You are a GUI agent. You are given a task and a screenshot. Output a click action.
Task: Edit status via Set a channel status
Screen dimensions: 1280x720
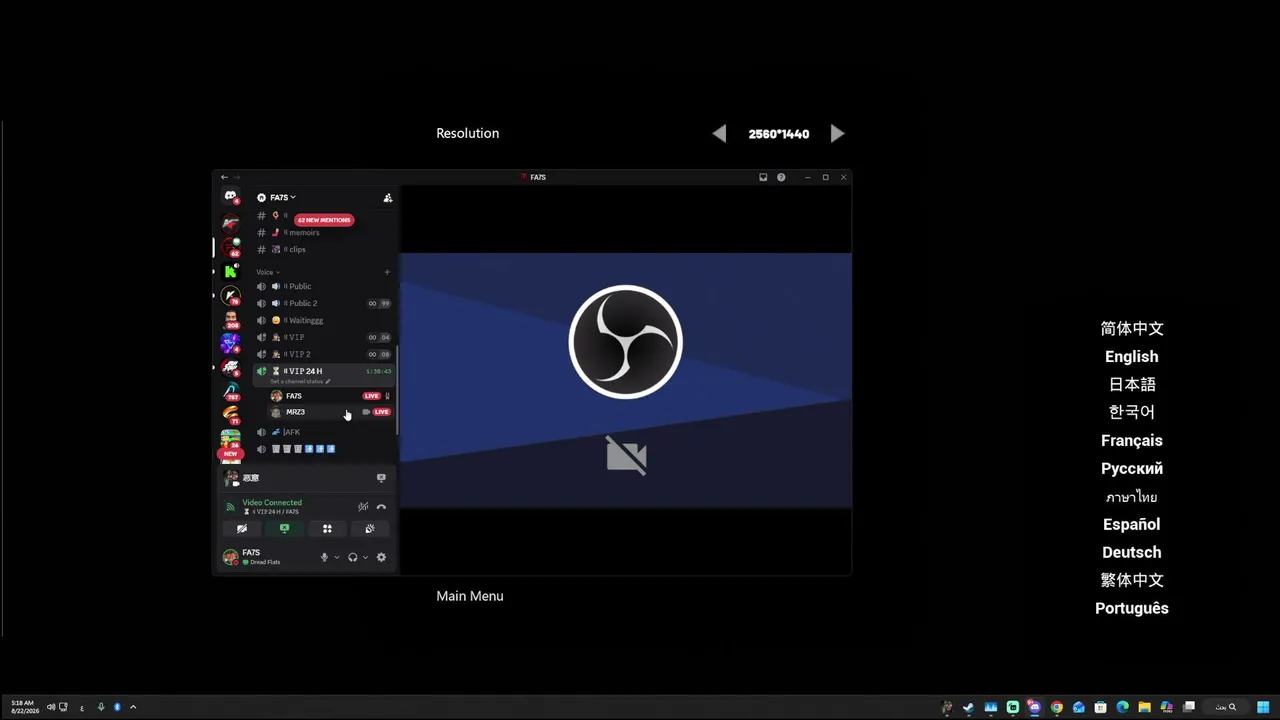coord(298,382)
